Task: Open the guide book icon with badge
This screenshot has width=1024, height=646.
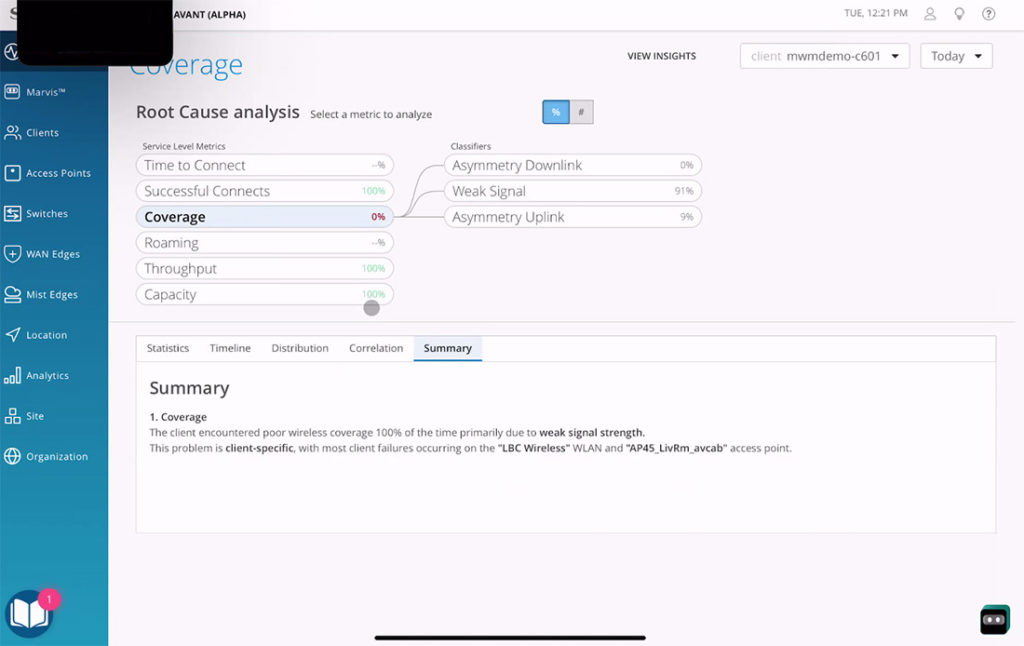Action: click(29, 613)
